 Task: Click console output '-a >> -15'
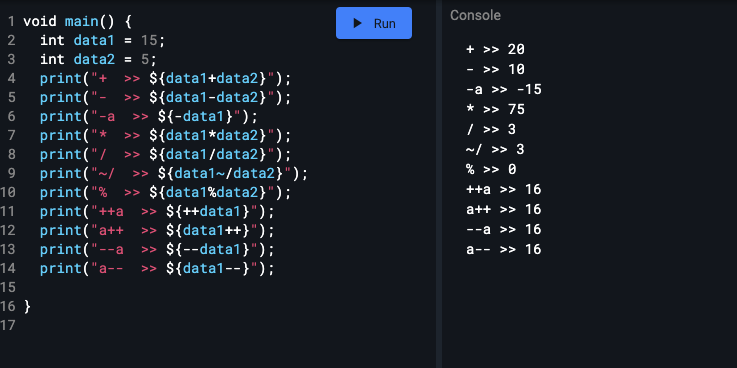click(x=504, y=89)
